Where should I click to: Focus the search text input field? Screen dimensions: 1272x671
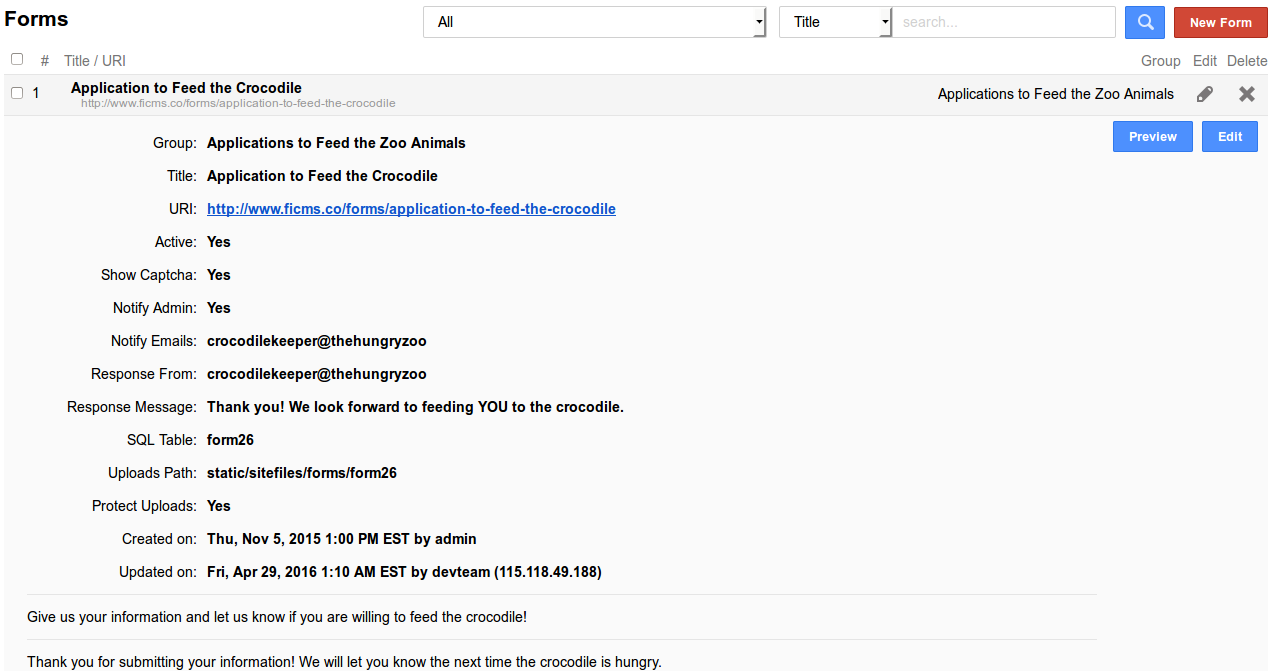tap(1003, 22)
